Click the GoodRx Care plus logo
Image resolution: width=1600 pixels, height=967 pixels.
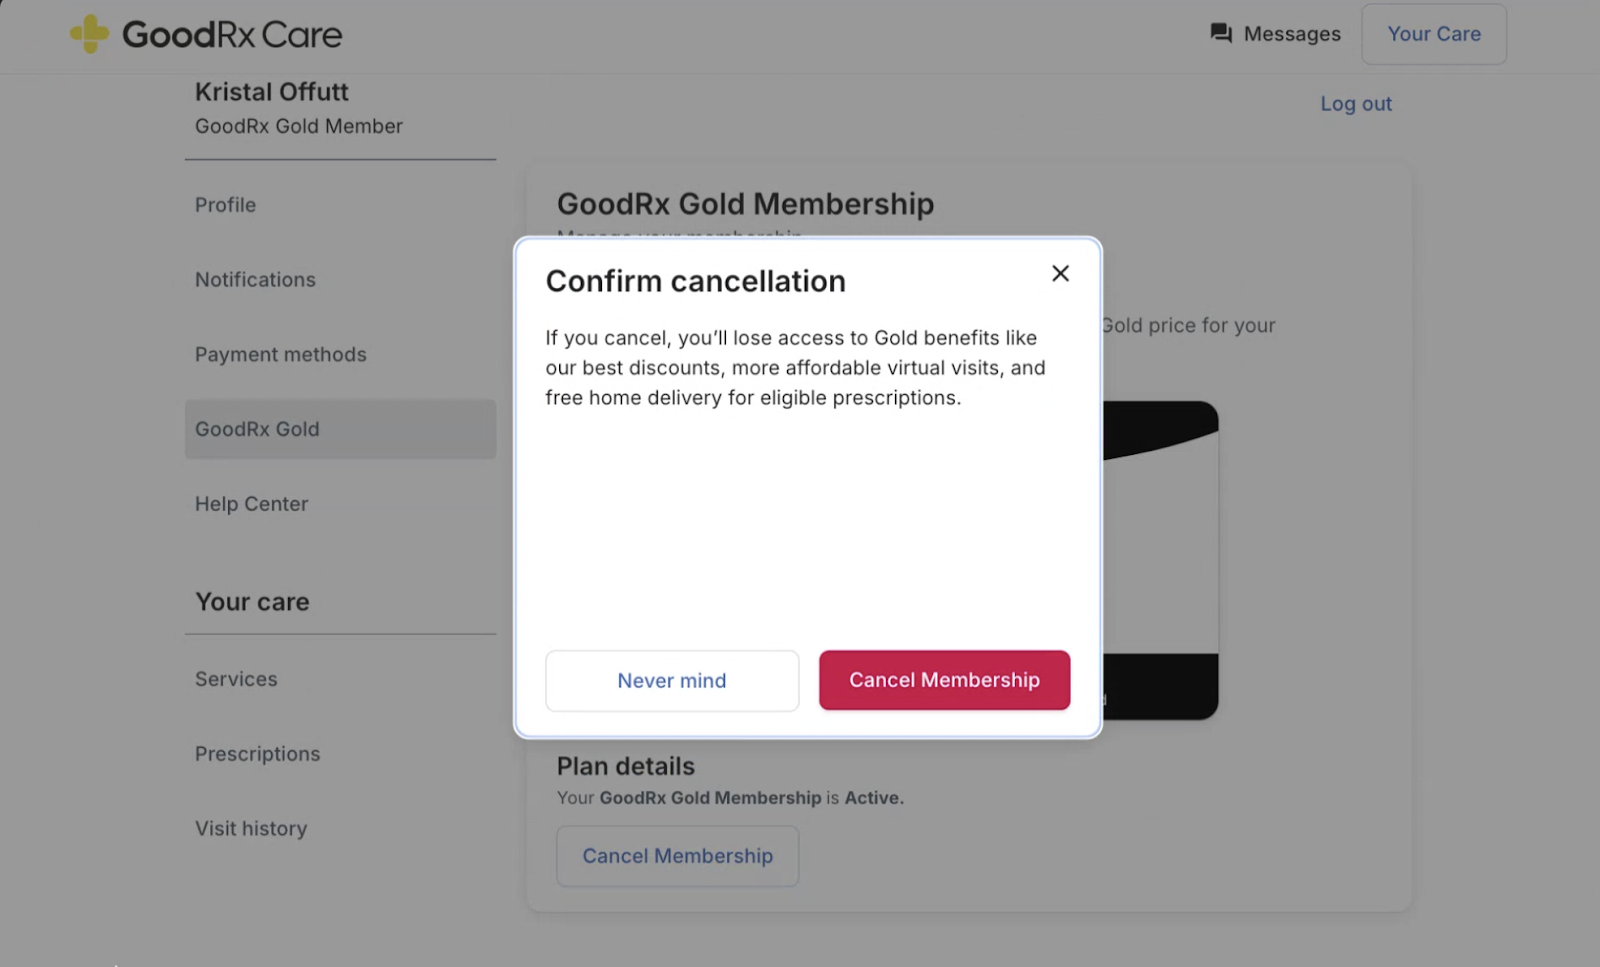pos(88,33)
